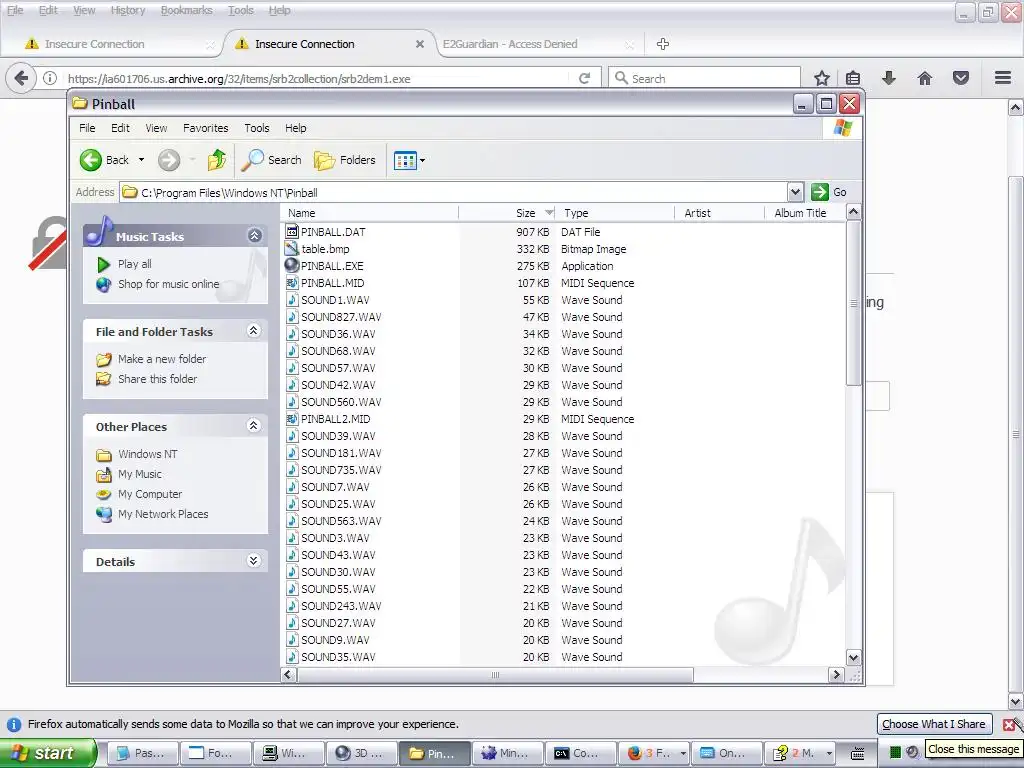1024x768 pixels.
Task: Open My Network Places link
Action: 163,514
